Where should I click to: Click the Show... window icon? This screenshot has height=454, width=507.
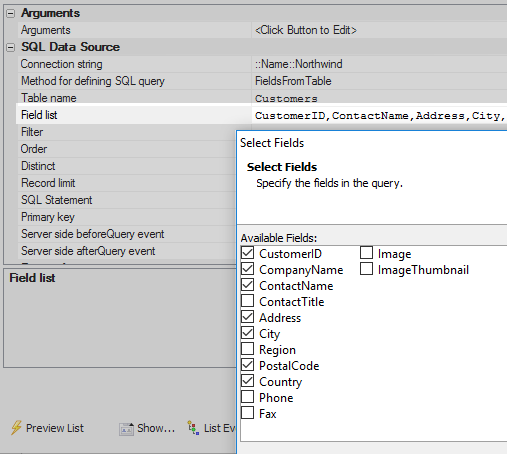click(x=126, y=429)
